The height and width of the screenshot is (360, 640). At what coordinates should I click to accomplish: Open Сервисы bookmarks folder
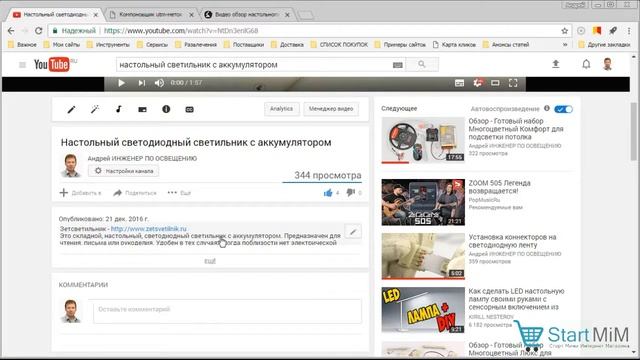pyautogui.click(x=152, y=44)
